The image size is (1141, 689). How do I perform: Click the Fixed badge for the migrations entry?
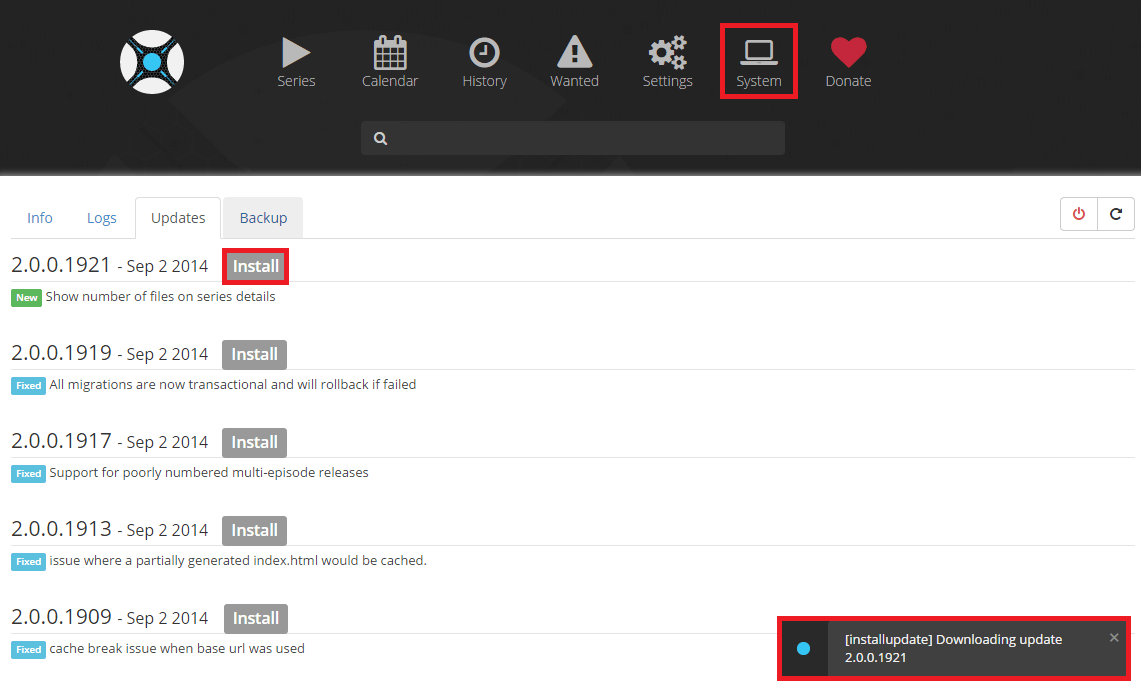coord(28,386)
